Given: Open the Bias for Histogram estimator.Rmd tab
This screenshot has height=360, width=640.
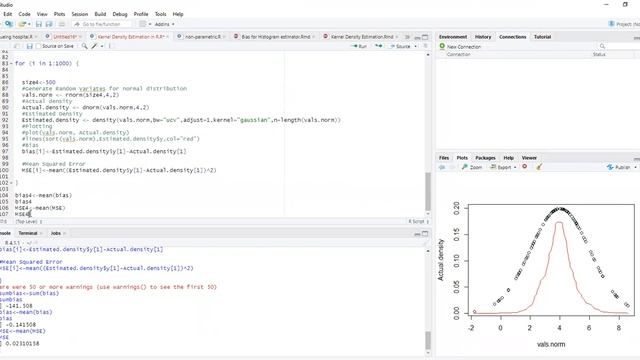Looking at the screenshot, I should pos(276,37).
